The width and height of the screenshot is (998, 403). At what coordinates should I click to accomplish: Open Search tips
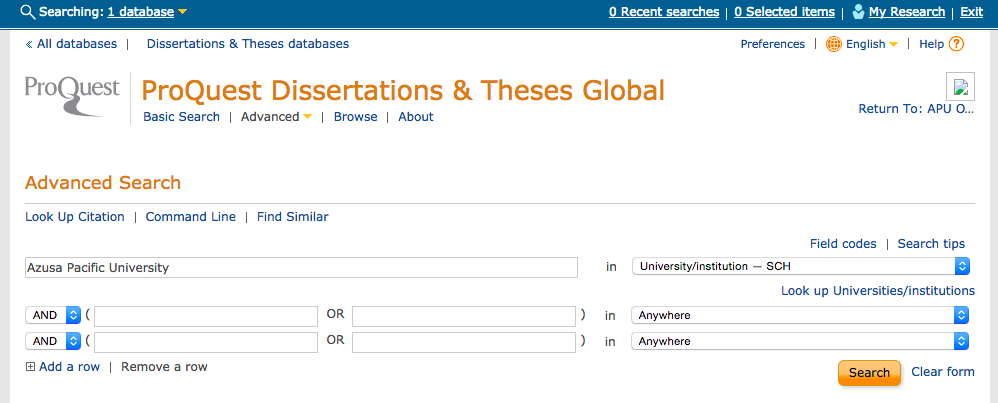(931, 244)
